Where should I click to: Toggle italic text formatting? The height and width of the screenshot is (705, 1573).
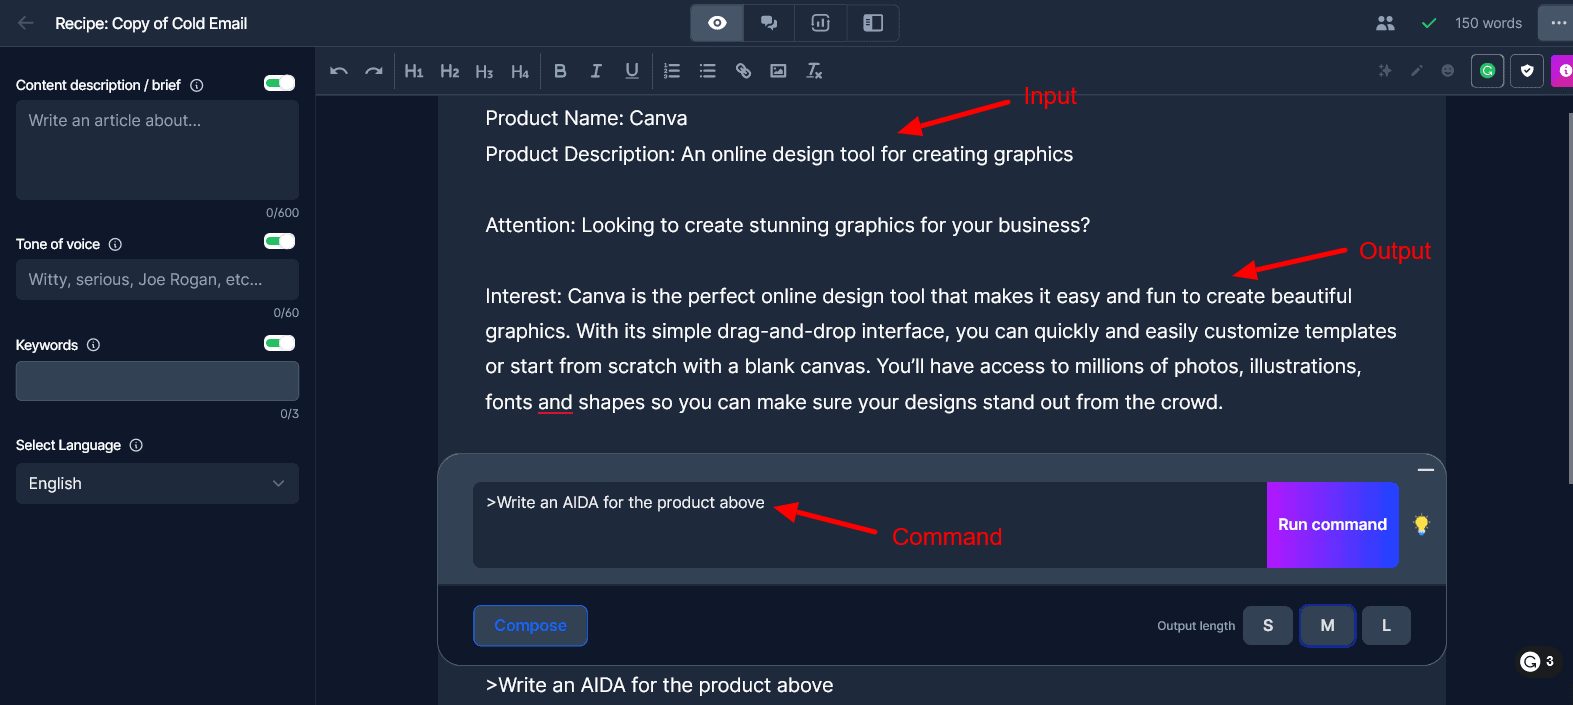tap(596, 71)
